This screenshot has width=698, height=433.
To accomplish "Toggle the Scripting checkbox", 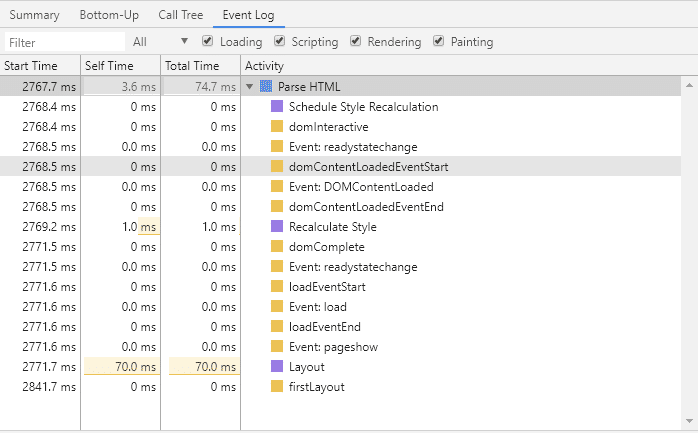I will click(280, 41).
